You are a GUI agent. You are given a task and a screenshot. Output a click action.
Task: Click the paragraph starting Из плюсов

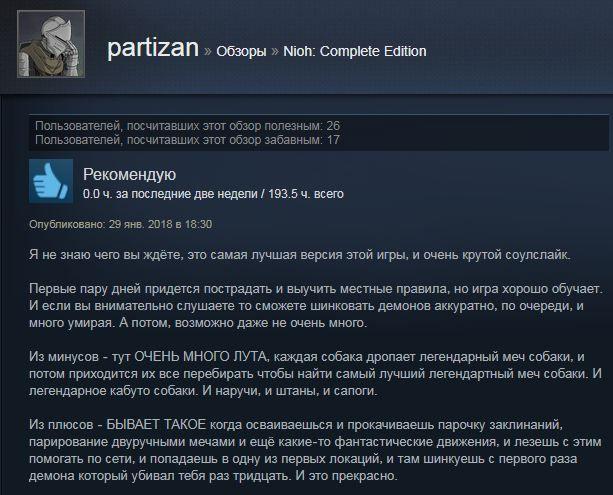pos(315,450)
